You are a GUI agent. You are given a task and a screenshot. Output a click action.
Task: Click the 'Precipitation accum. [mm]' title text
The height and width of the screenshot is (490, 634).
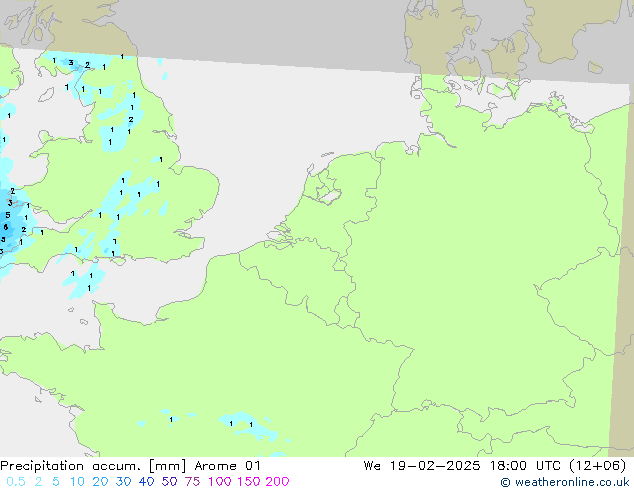93,466
